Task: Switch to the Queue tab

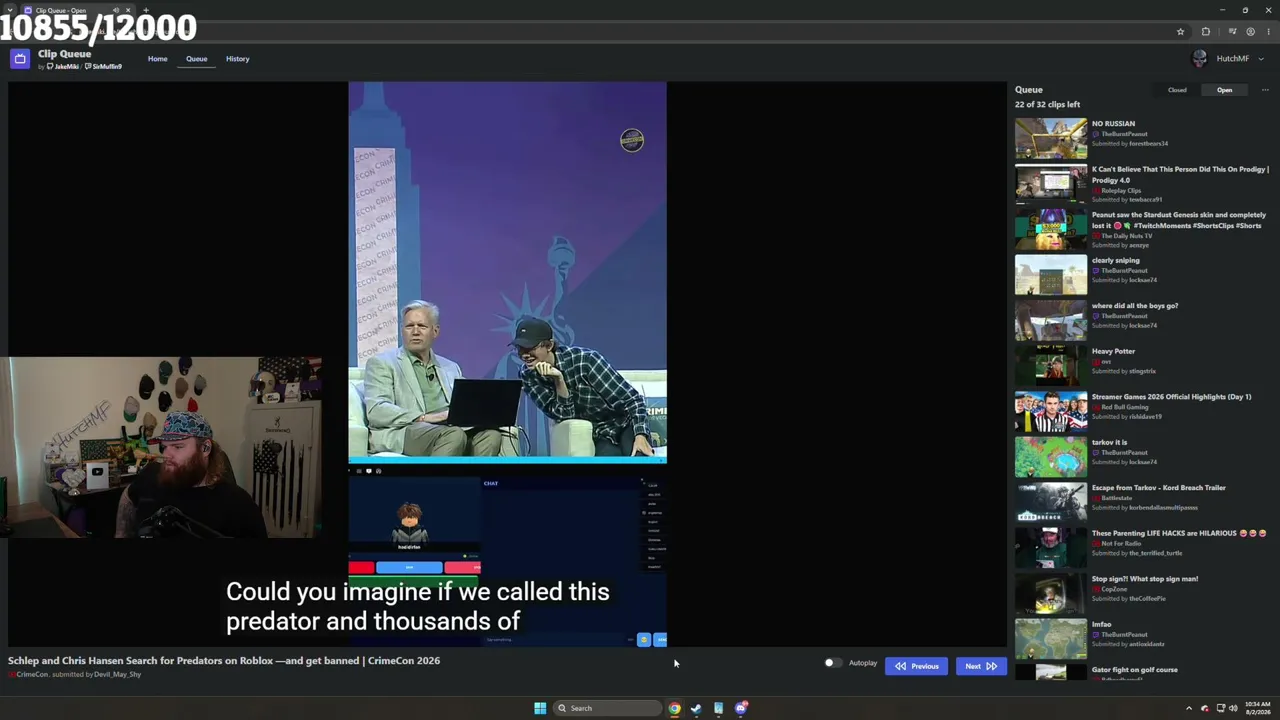Action: pos(196,59)
